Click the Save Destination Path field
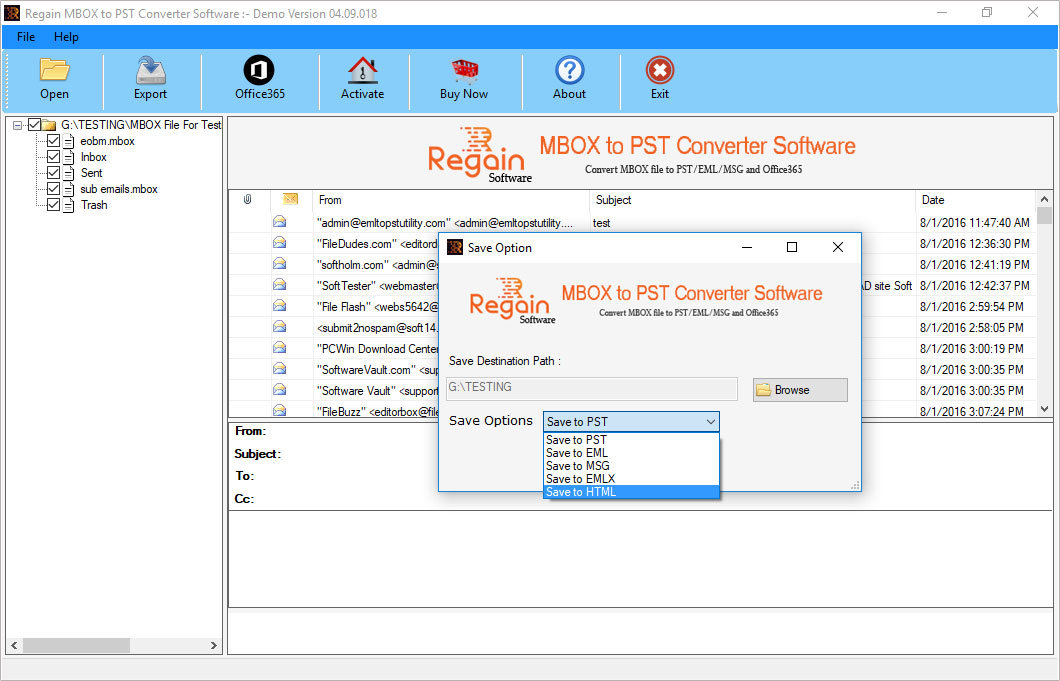 point(592,388)
